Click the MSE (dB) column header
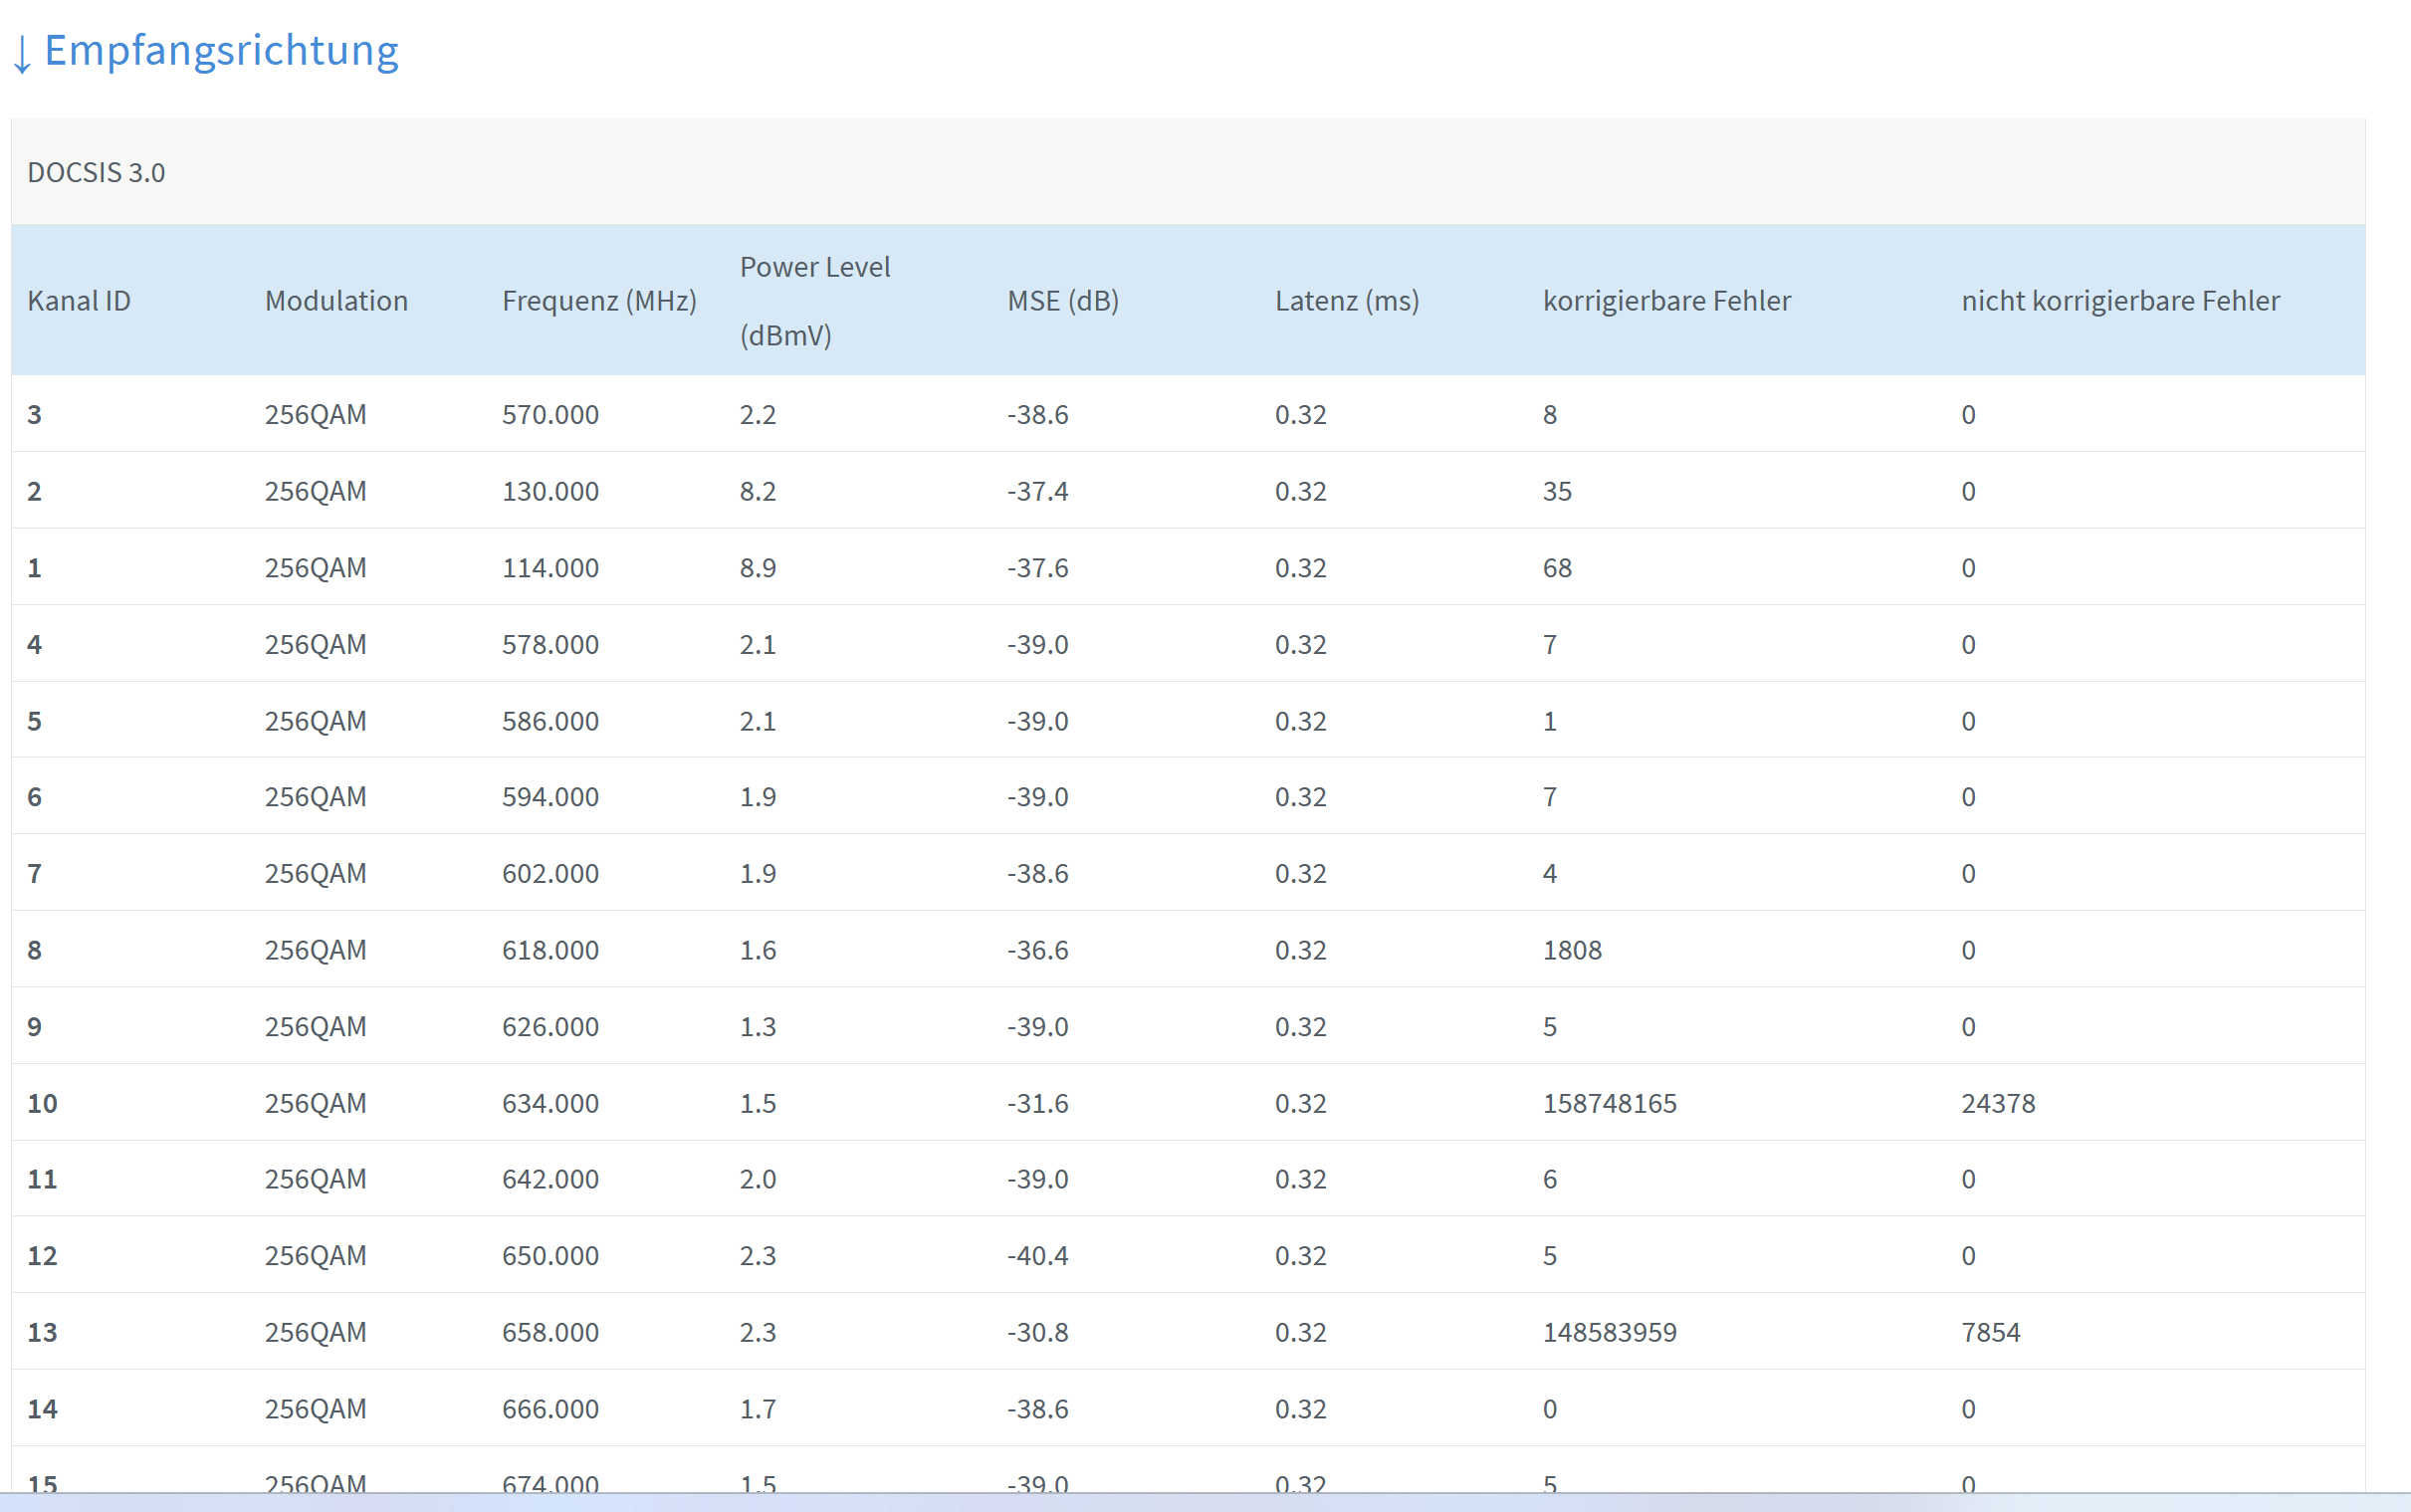2411x1512 pixels. (x=1063, y=301)
